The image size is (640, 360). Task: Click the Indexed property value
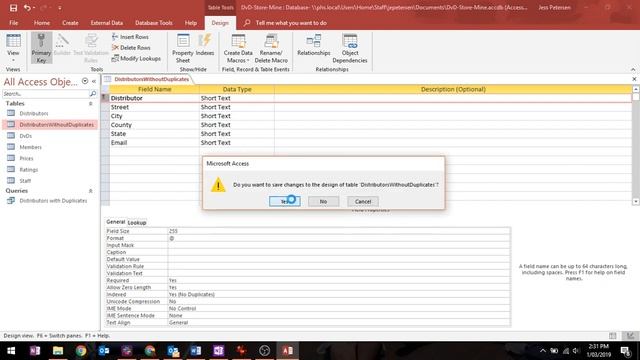click(339, 294)
